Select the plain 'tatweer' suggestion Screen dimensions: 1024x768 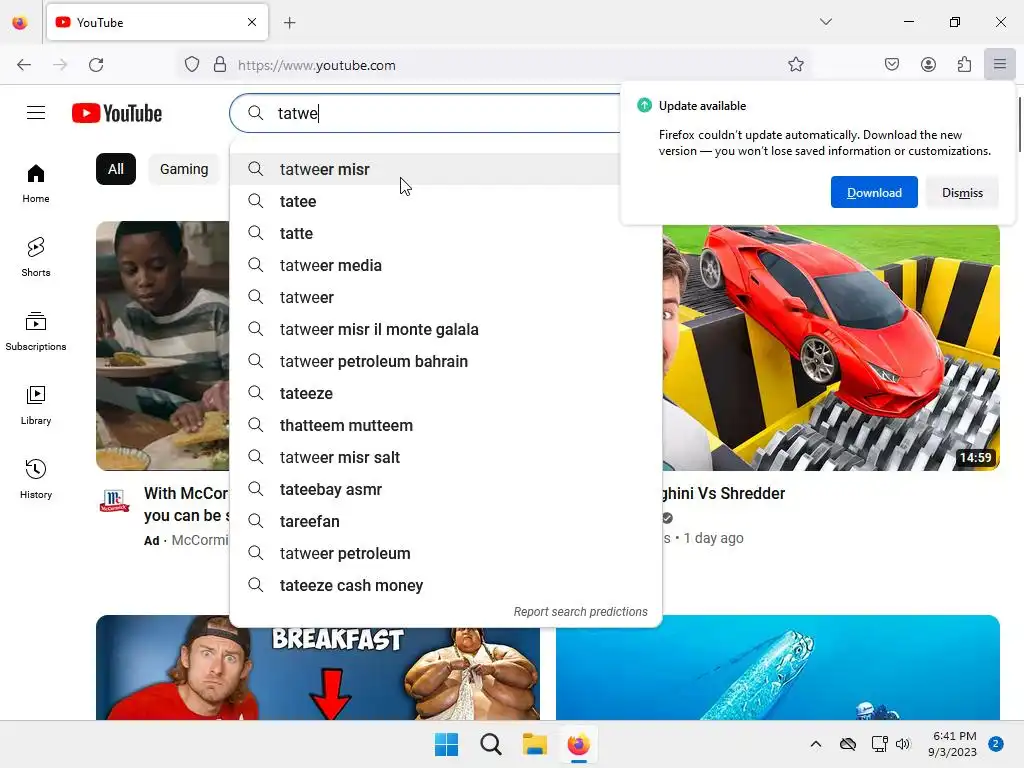tap(445, 297)
